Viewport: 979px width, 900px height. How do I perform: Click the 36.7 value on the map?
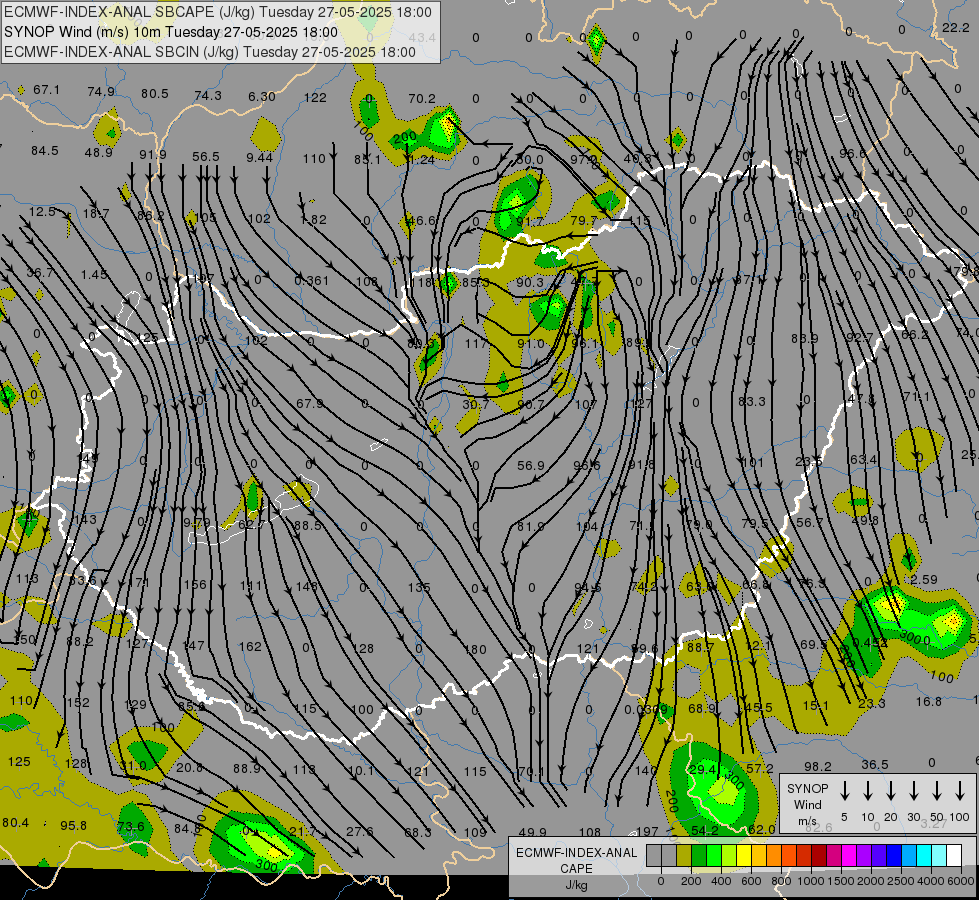pyautogui.click(x=40, y=273)
